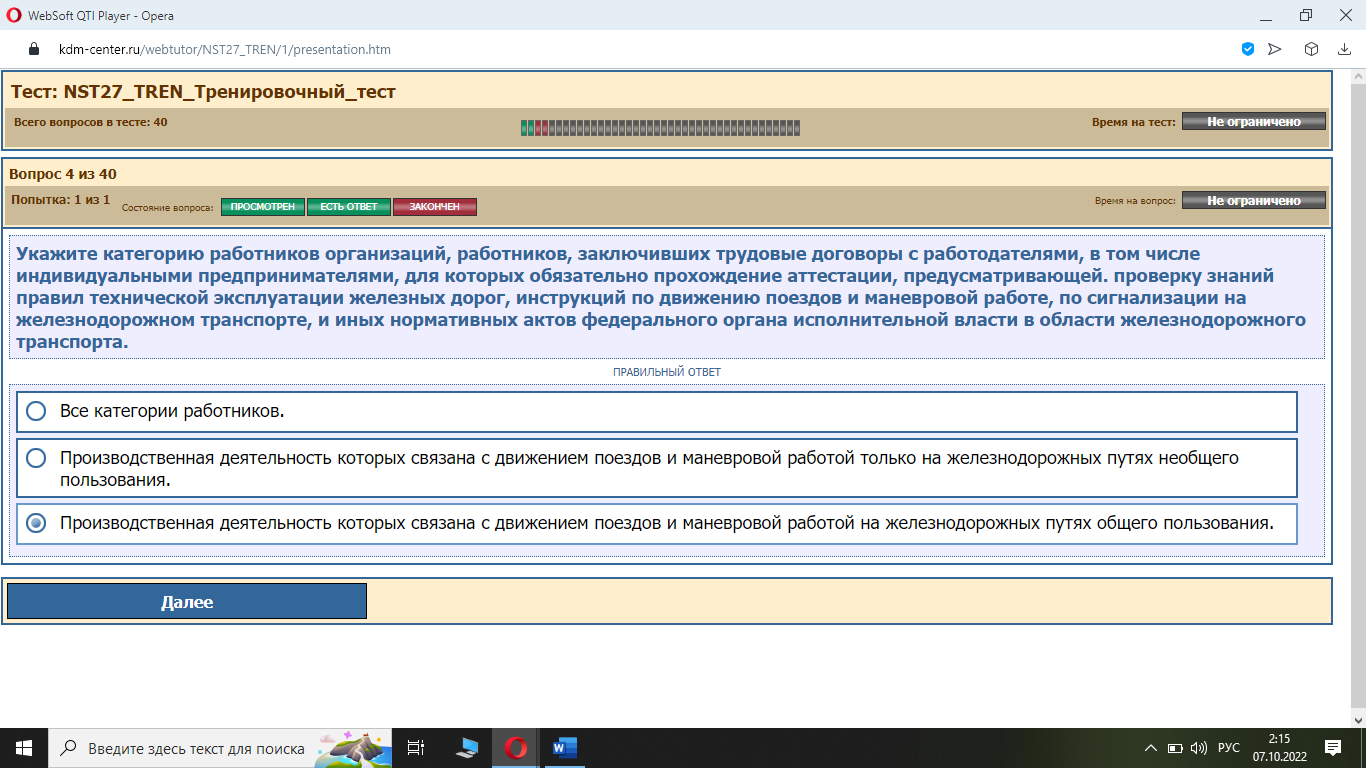Select the answer 'Все категории работников.'
The height and width of the screenshot is (768, 1366).
657,411
